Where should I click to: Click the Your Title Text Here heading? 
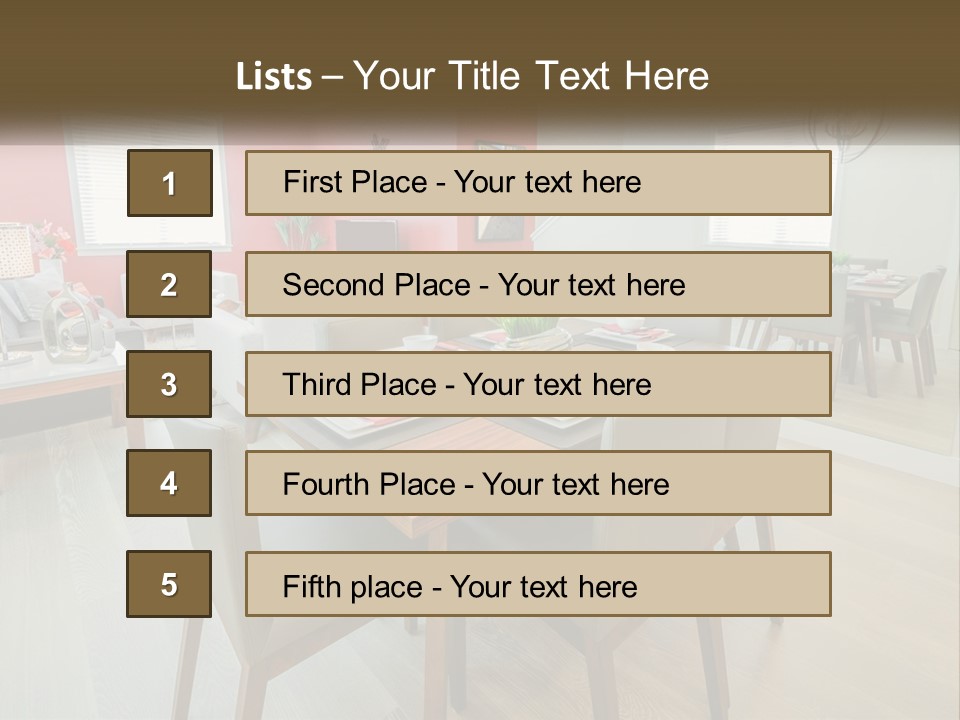531,77
